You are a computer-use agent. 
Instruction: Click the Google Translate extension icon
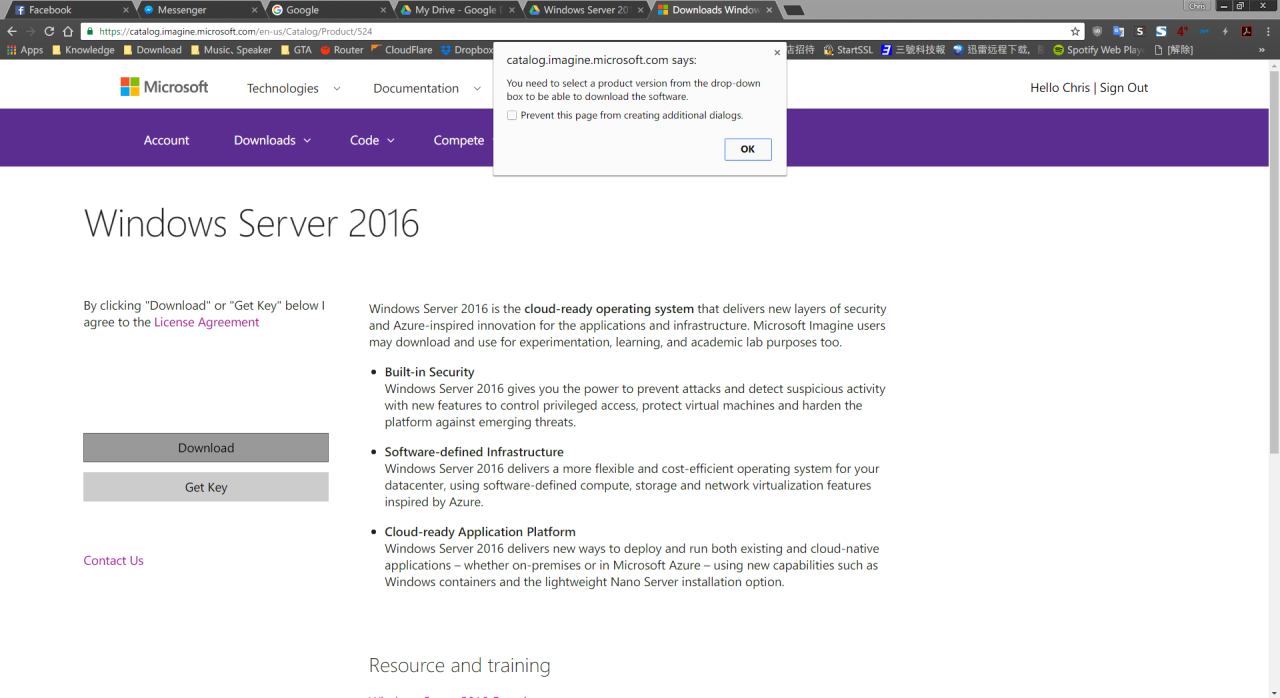point(1119,31)
